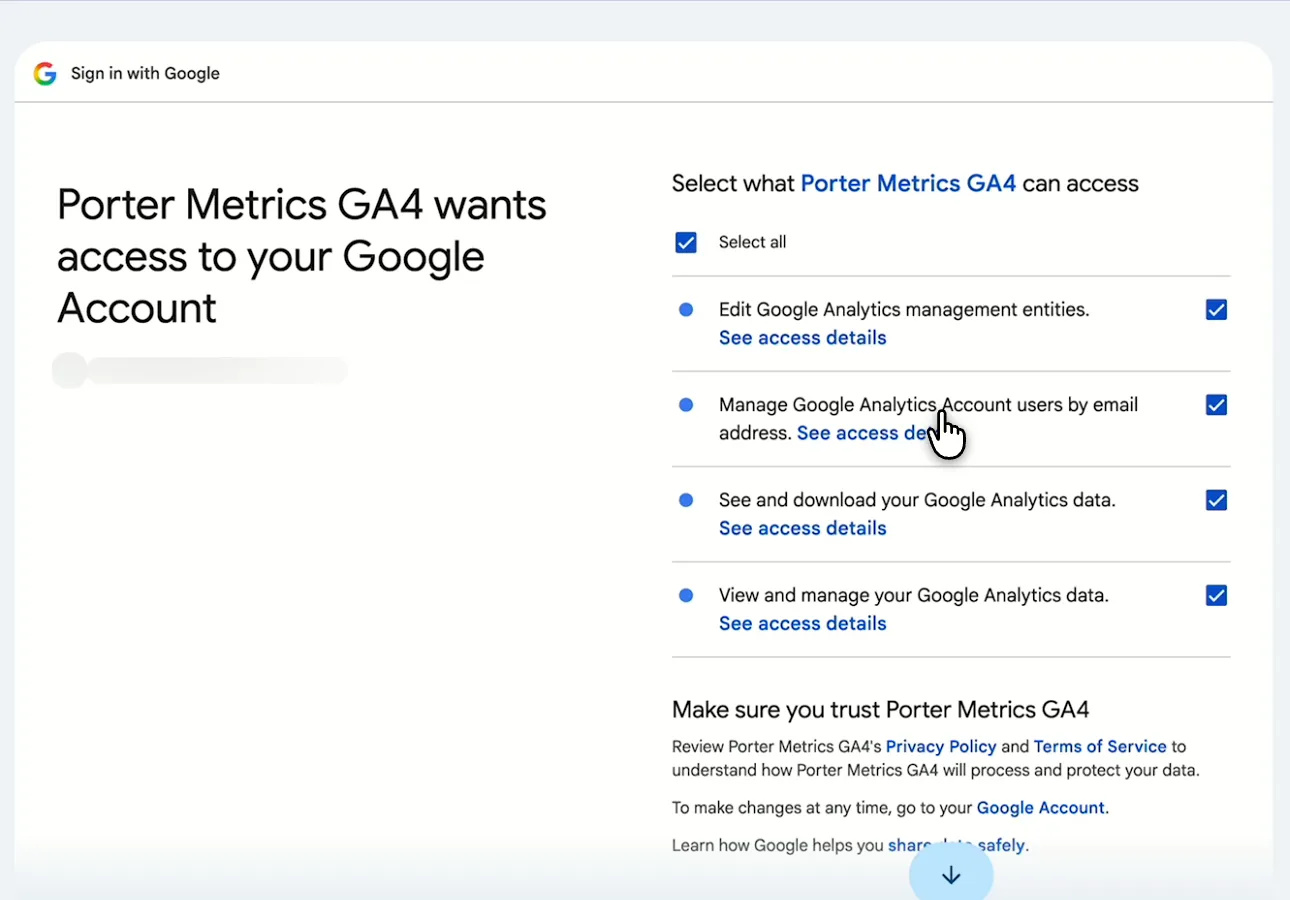Click the 'Select all' label text
The height and width of the screenshot is (900, 1290).
[752, 242]
